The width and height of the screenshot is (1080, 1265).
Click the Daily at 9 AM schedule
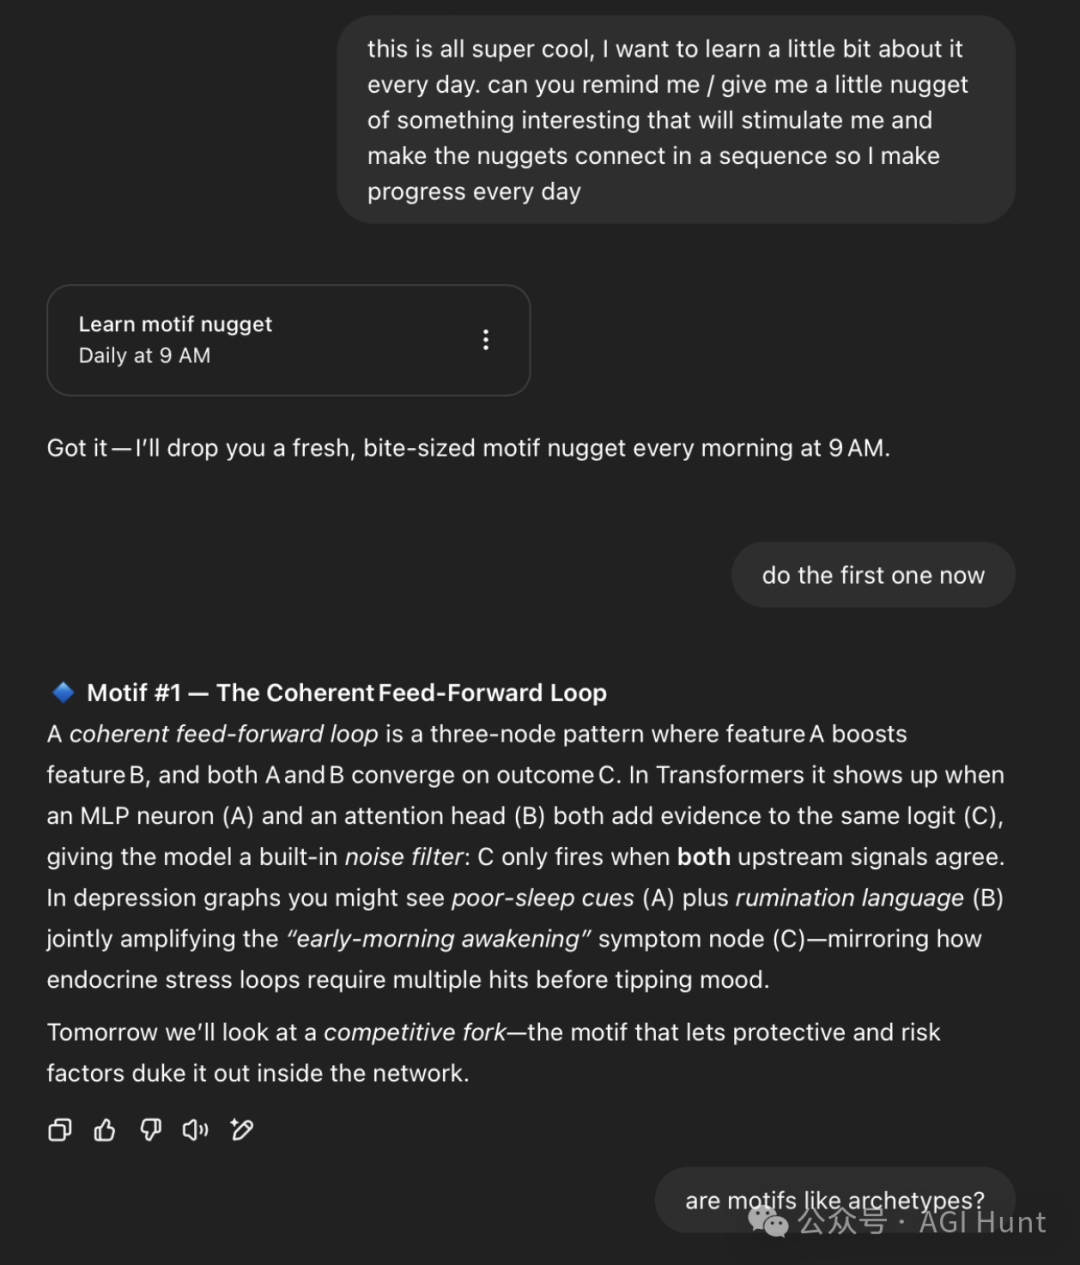(145, 356)
